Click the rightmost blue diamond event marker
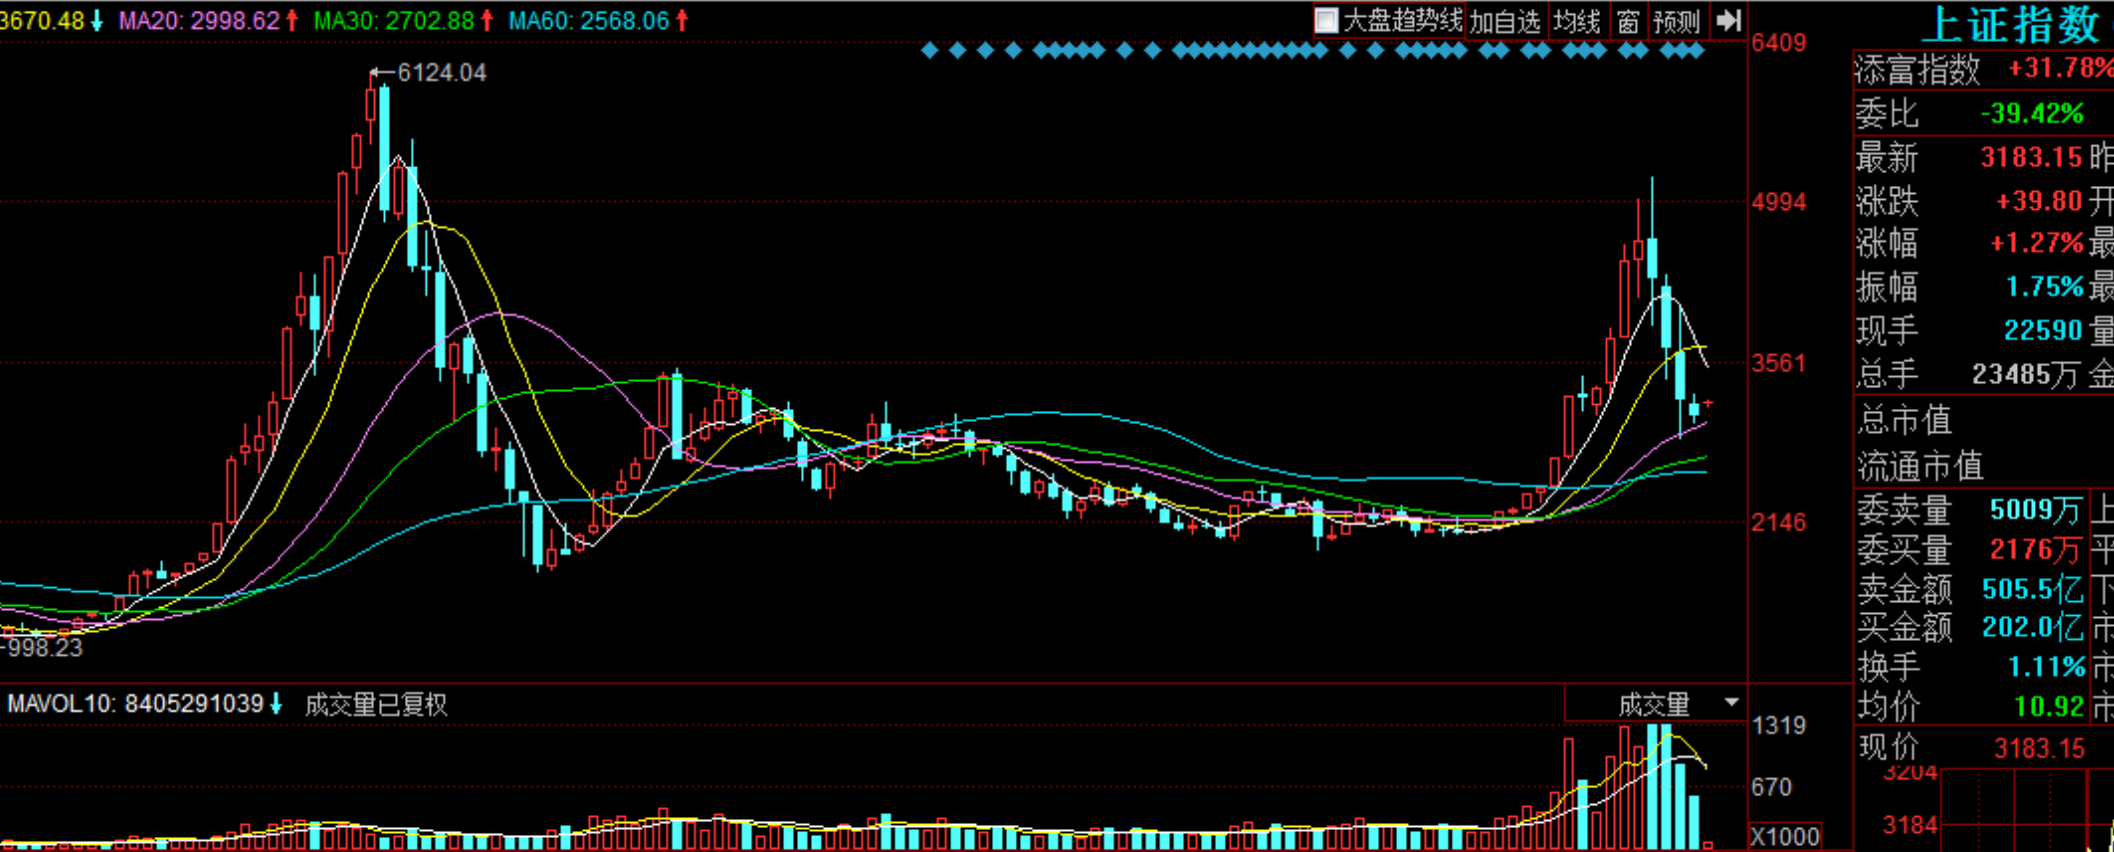 (x=1696, y=50)
